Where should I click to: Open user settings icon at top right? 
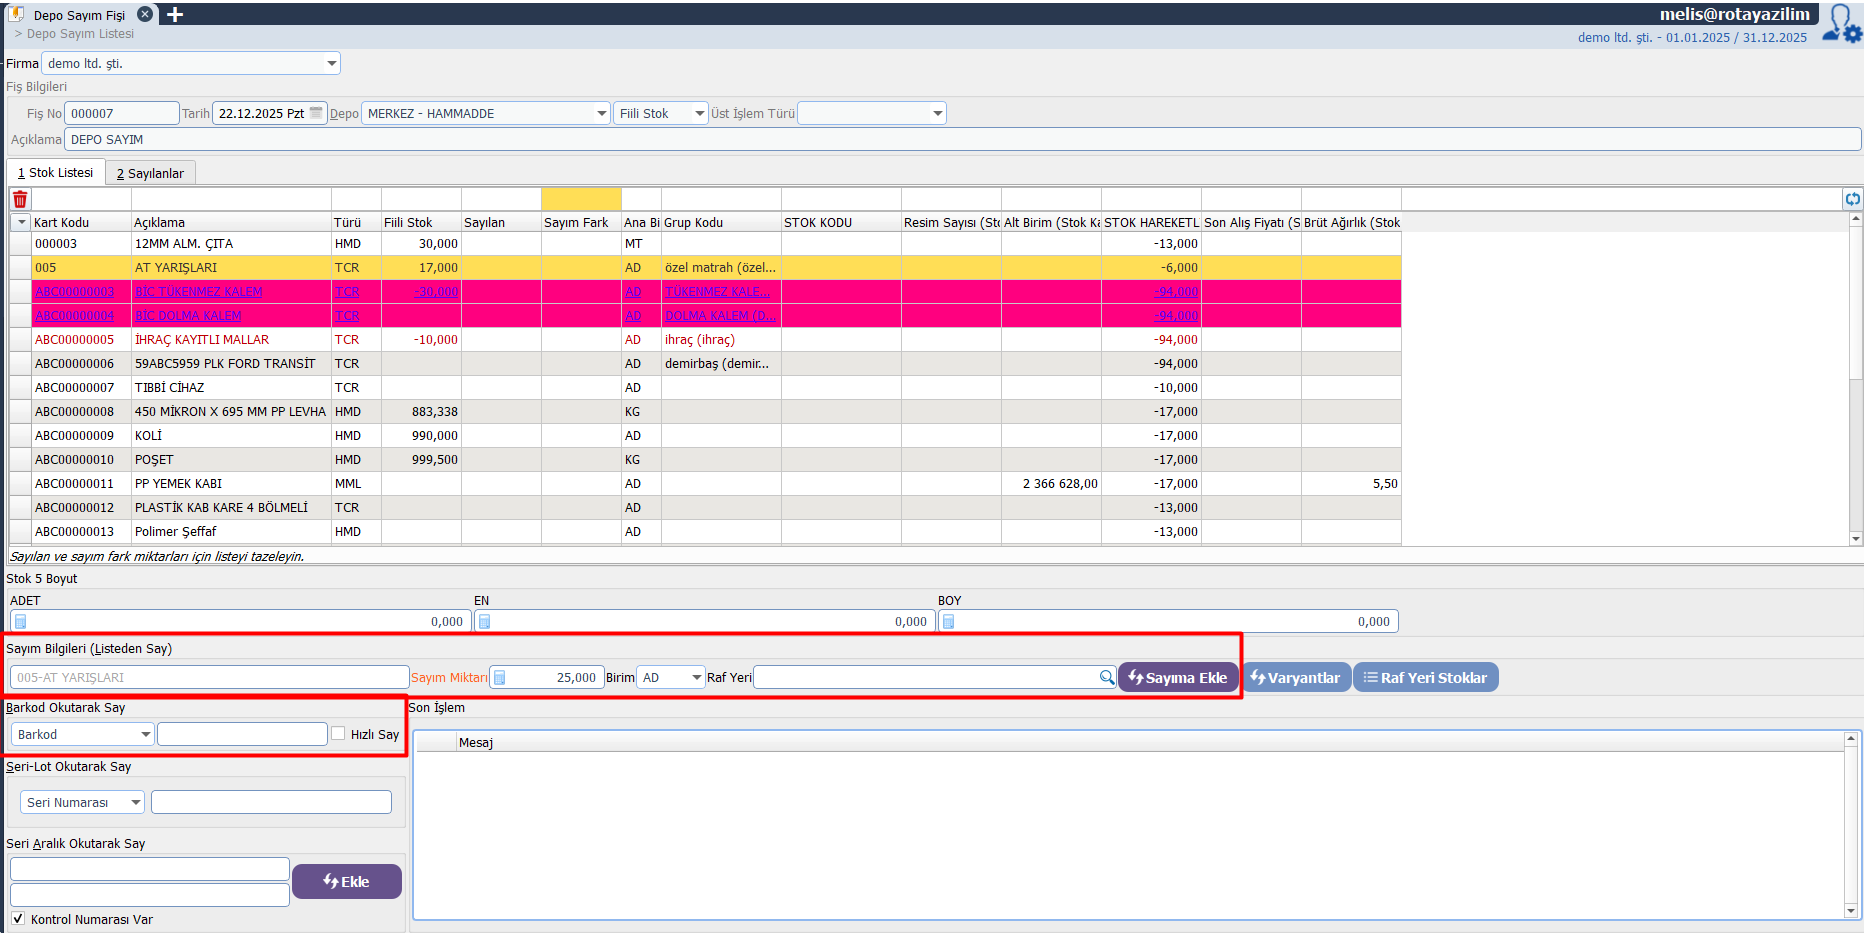point(1841,24)
